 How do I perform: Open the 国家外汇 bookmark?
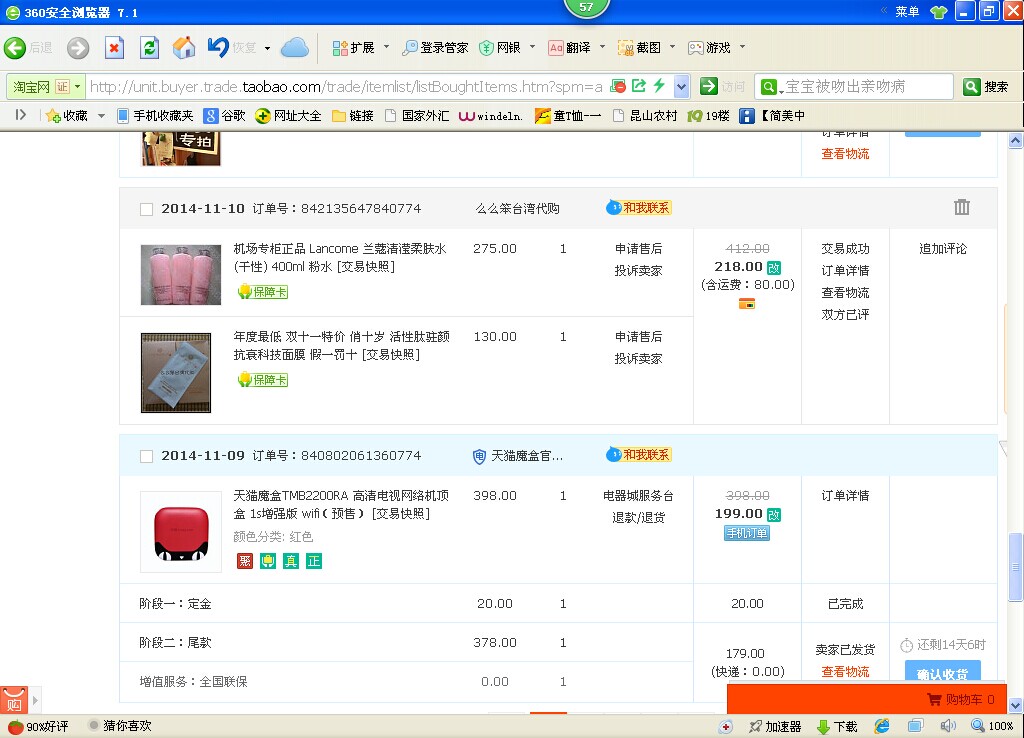coord(417,116)
